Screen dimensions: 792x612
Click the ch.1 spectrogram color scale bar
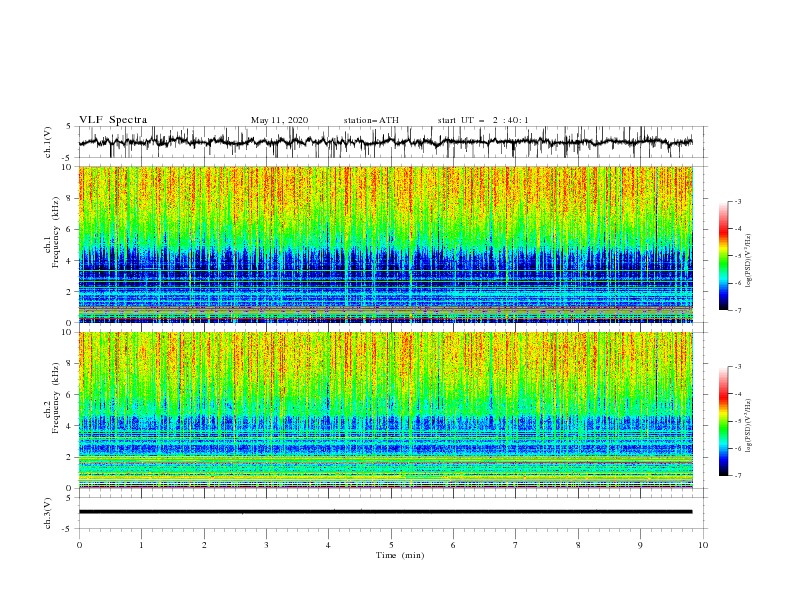pos(723,256)
